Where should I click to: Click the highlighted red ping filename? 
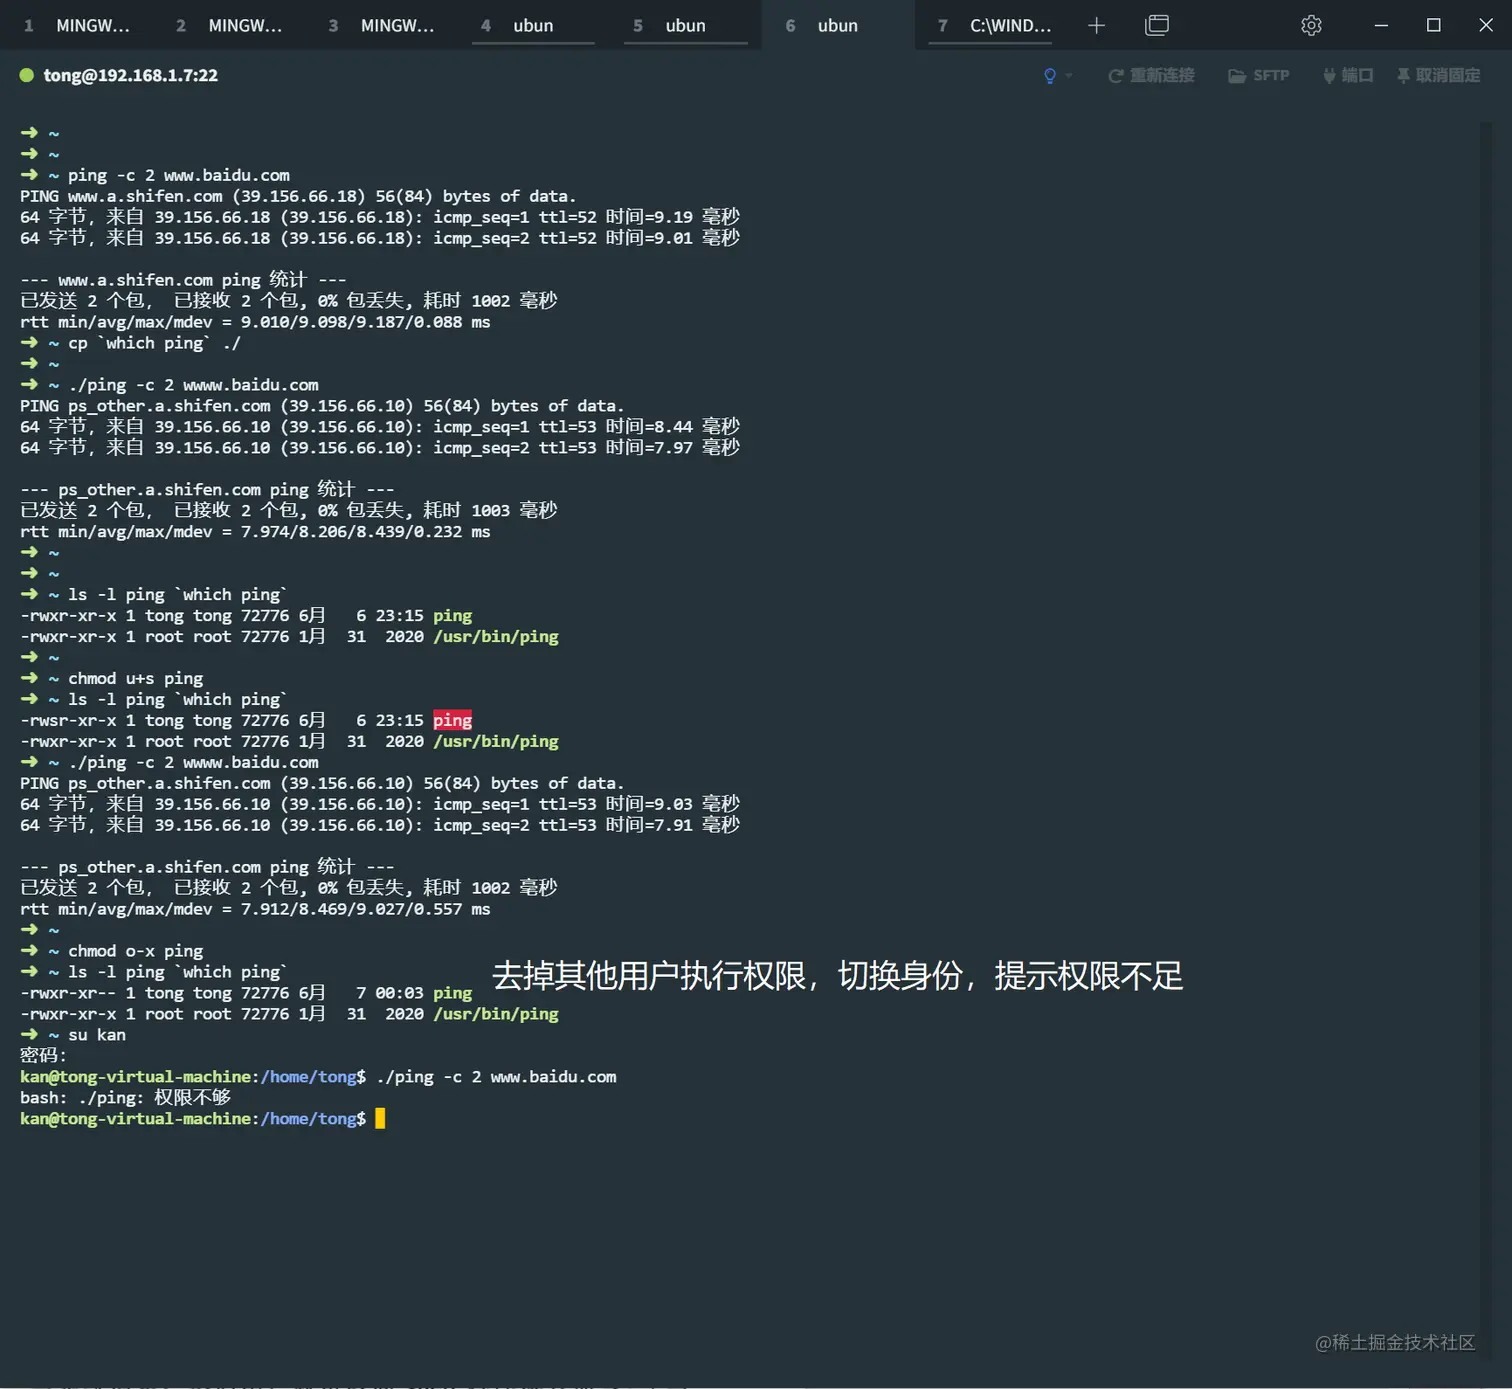coord(452,720)
